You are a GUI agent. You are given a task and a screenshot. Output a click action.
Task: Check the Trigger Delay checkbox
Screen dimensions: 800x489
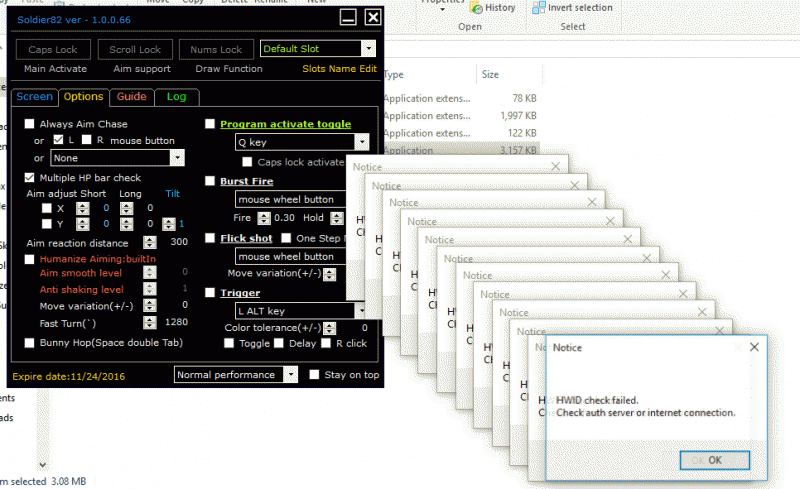[x=279, y=343]
